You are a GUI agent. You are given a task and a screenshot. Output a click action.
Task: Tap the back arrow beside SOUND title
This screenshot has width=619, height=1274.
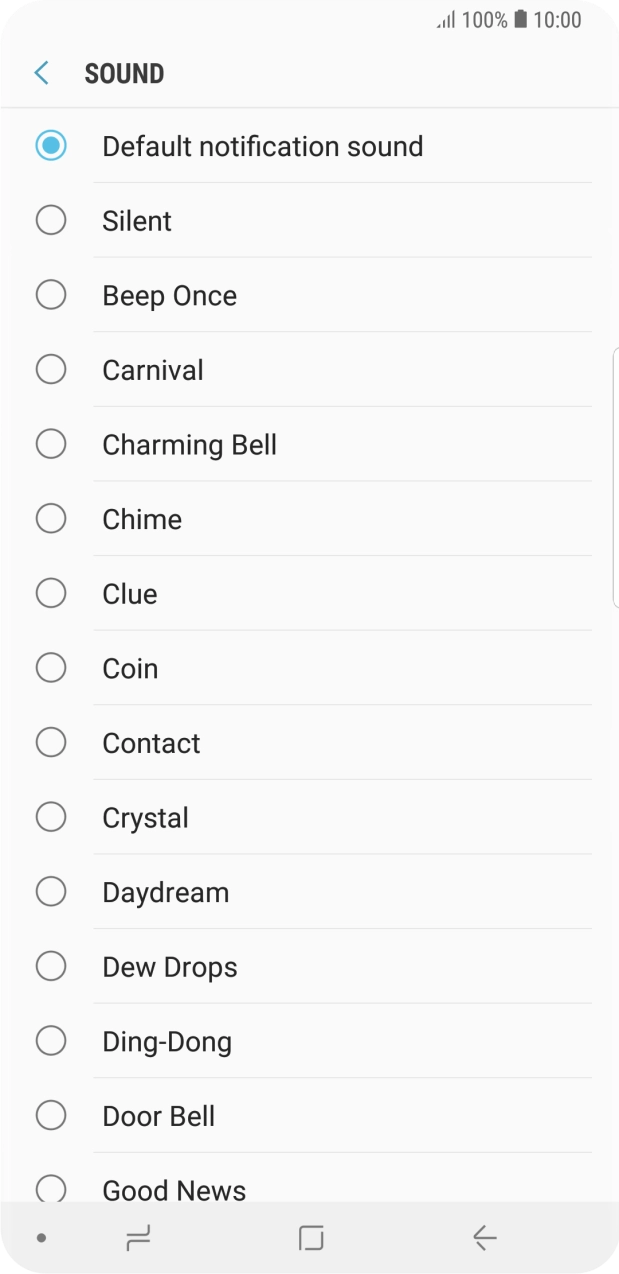tap(40, 72)
